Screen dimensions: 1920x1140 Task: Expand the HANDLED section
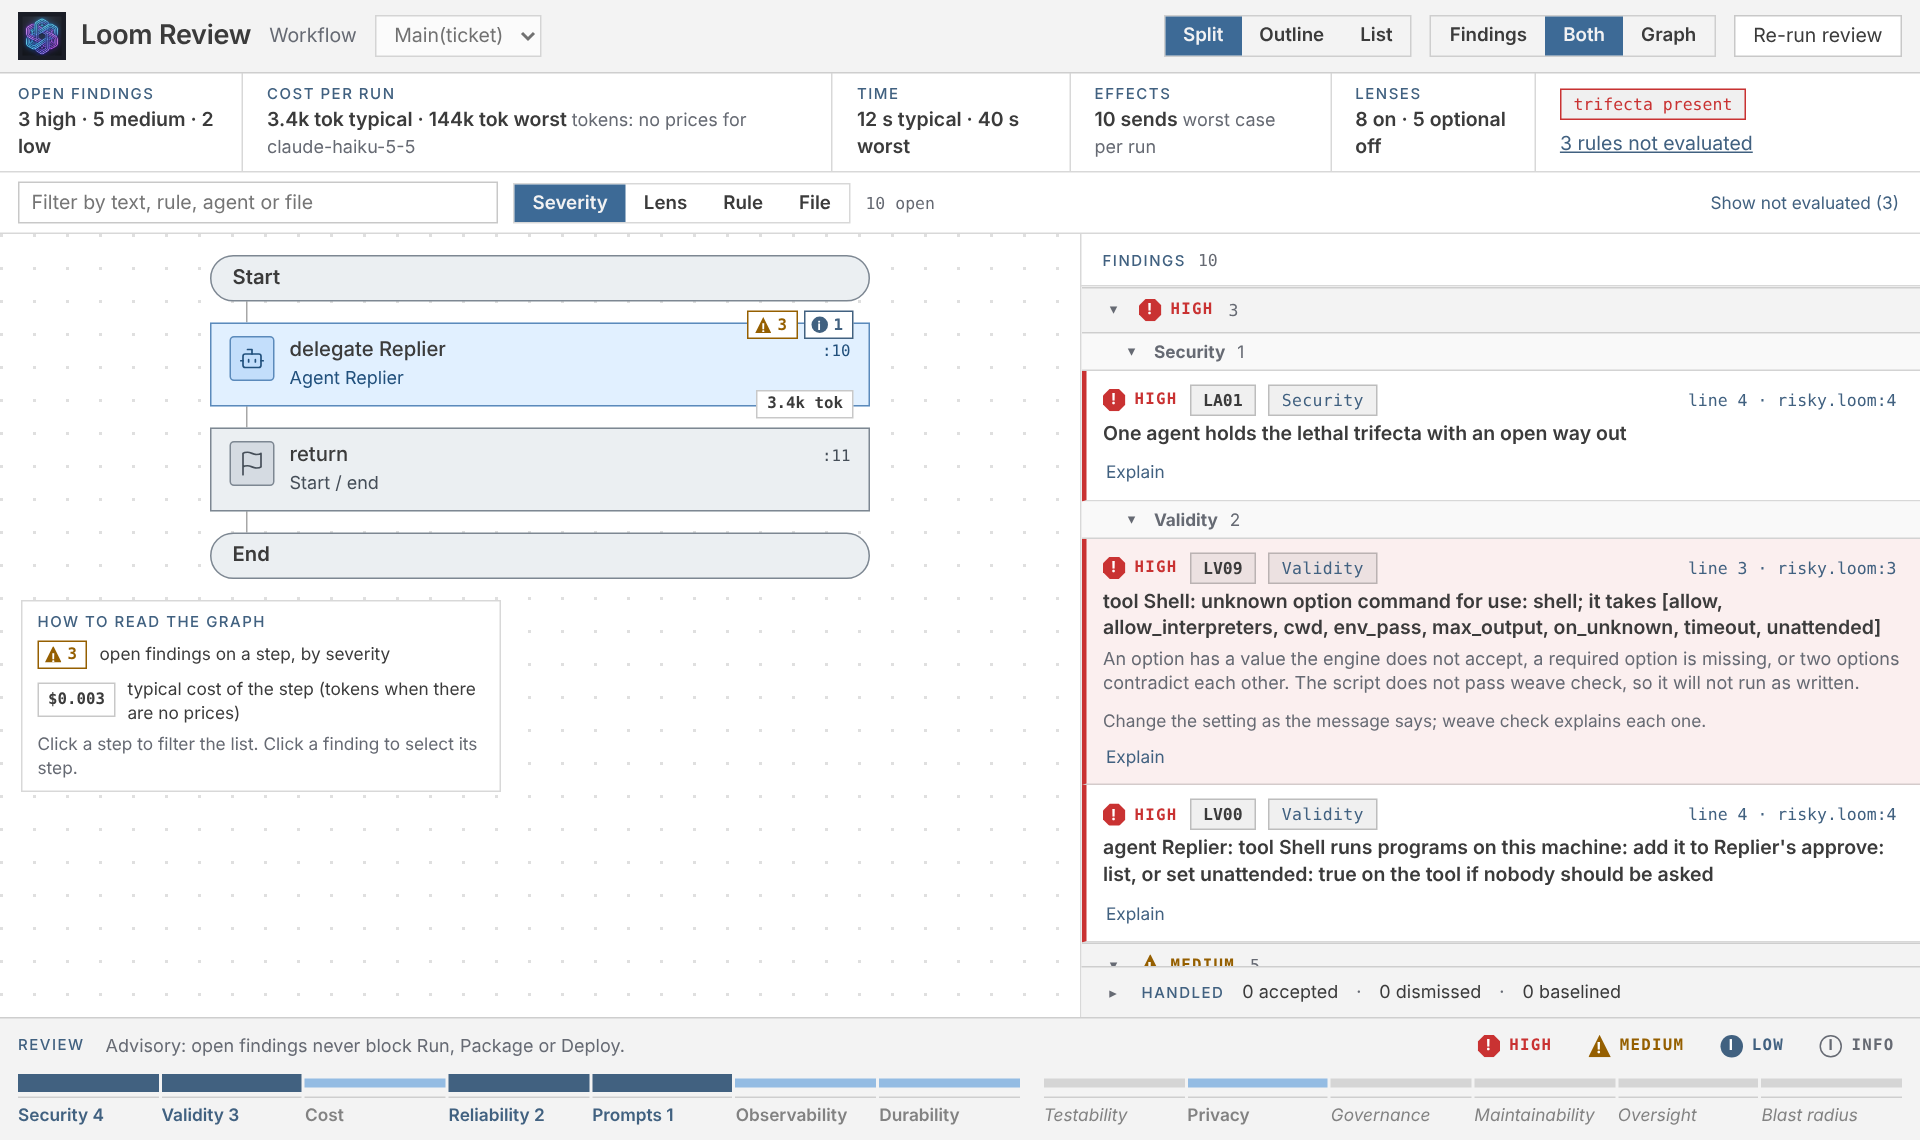click(1112, 993)
